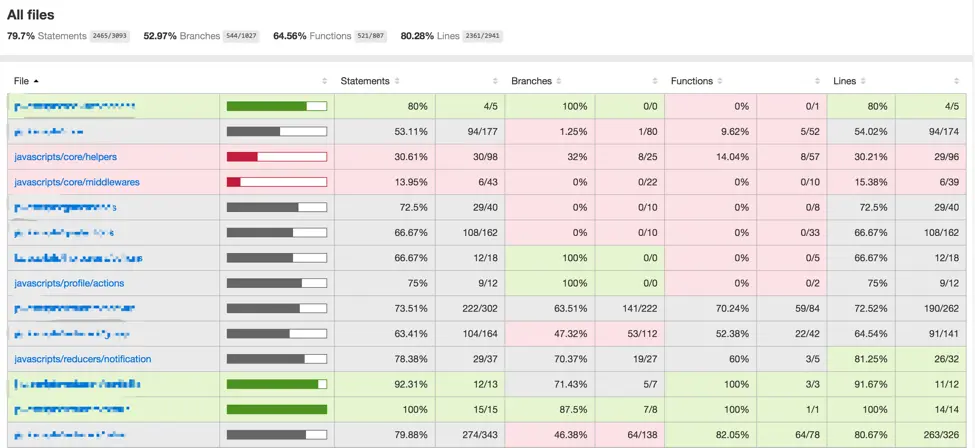Click the 82.05% functions cell
Viewport: 975px width, 448px height.
pos(711,435)
